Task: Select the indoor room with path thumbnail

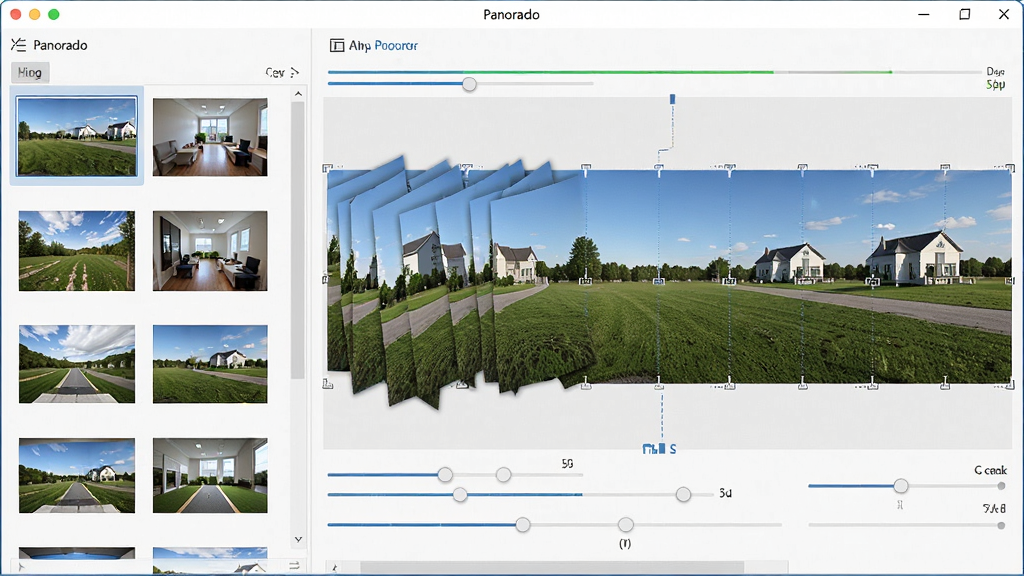Action: tap(210, 475)
